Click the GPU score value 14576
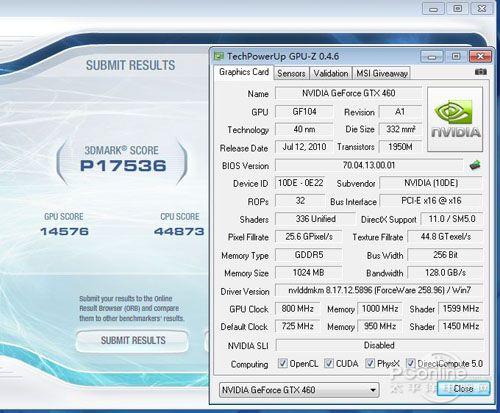Image resolution: width=500 pixels, height=413 pixels. point(64,231)
